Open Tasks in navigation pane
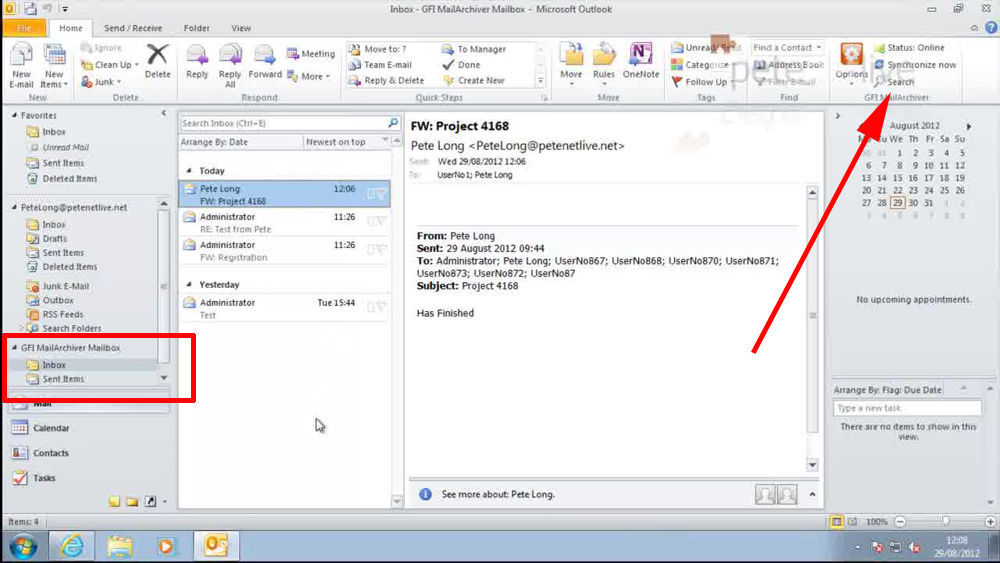1000x563 pixels. coord(34,478)
